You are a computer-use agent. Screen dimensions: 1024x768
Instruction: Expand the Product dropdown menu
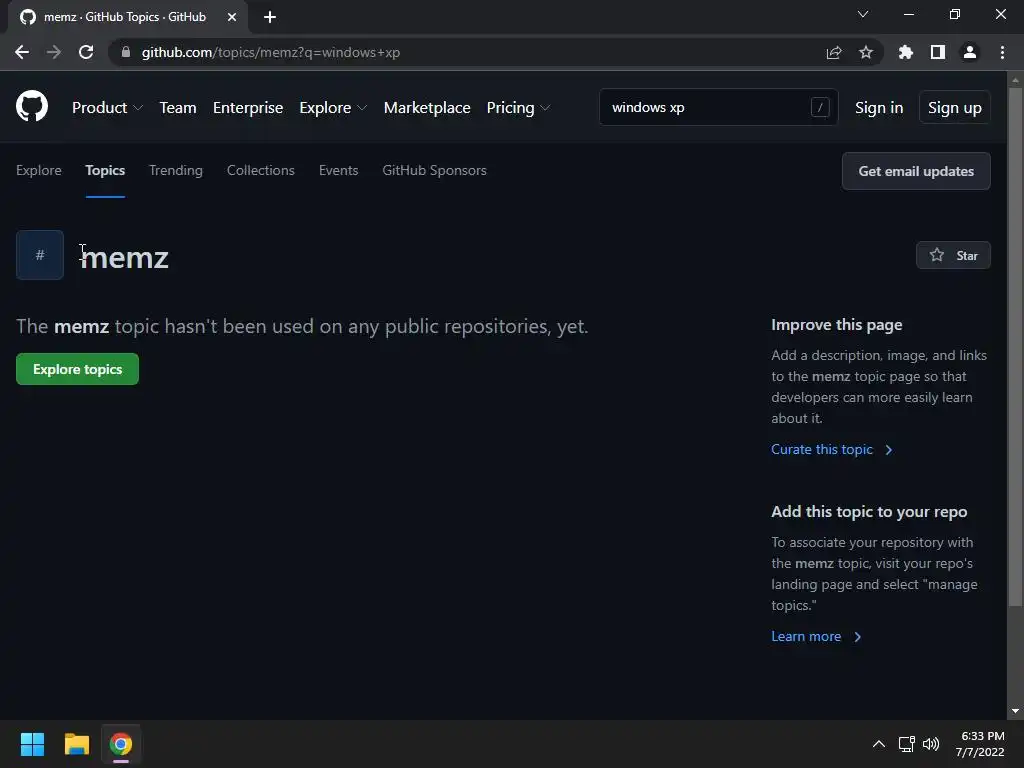click(x=107, y=108)
